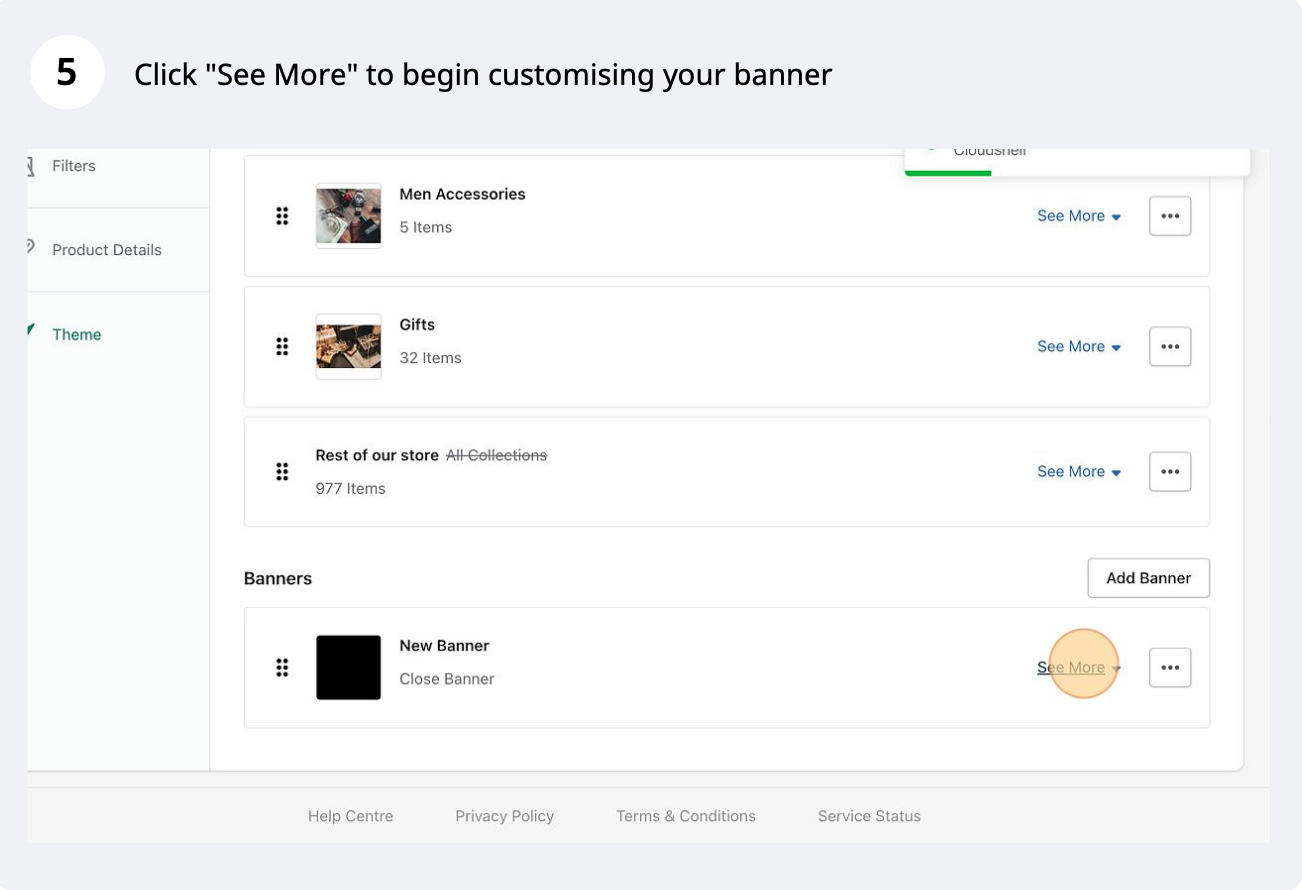
Task: Click the "New Banner" title text
Action: (444, 646)
